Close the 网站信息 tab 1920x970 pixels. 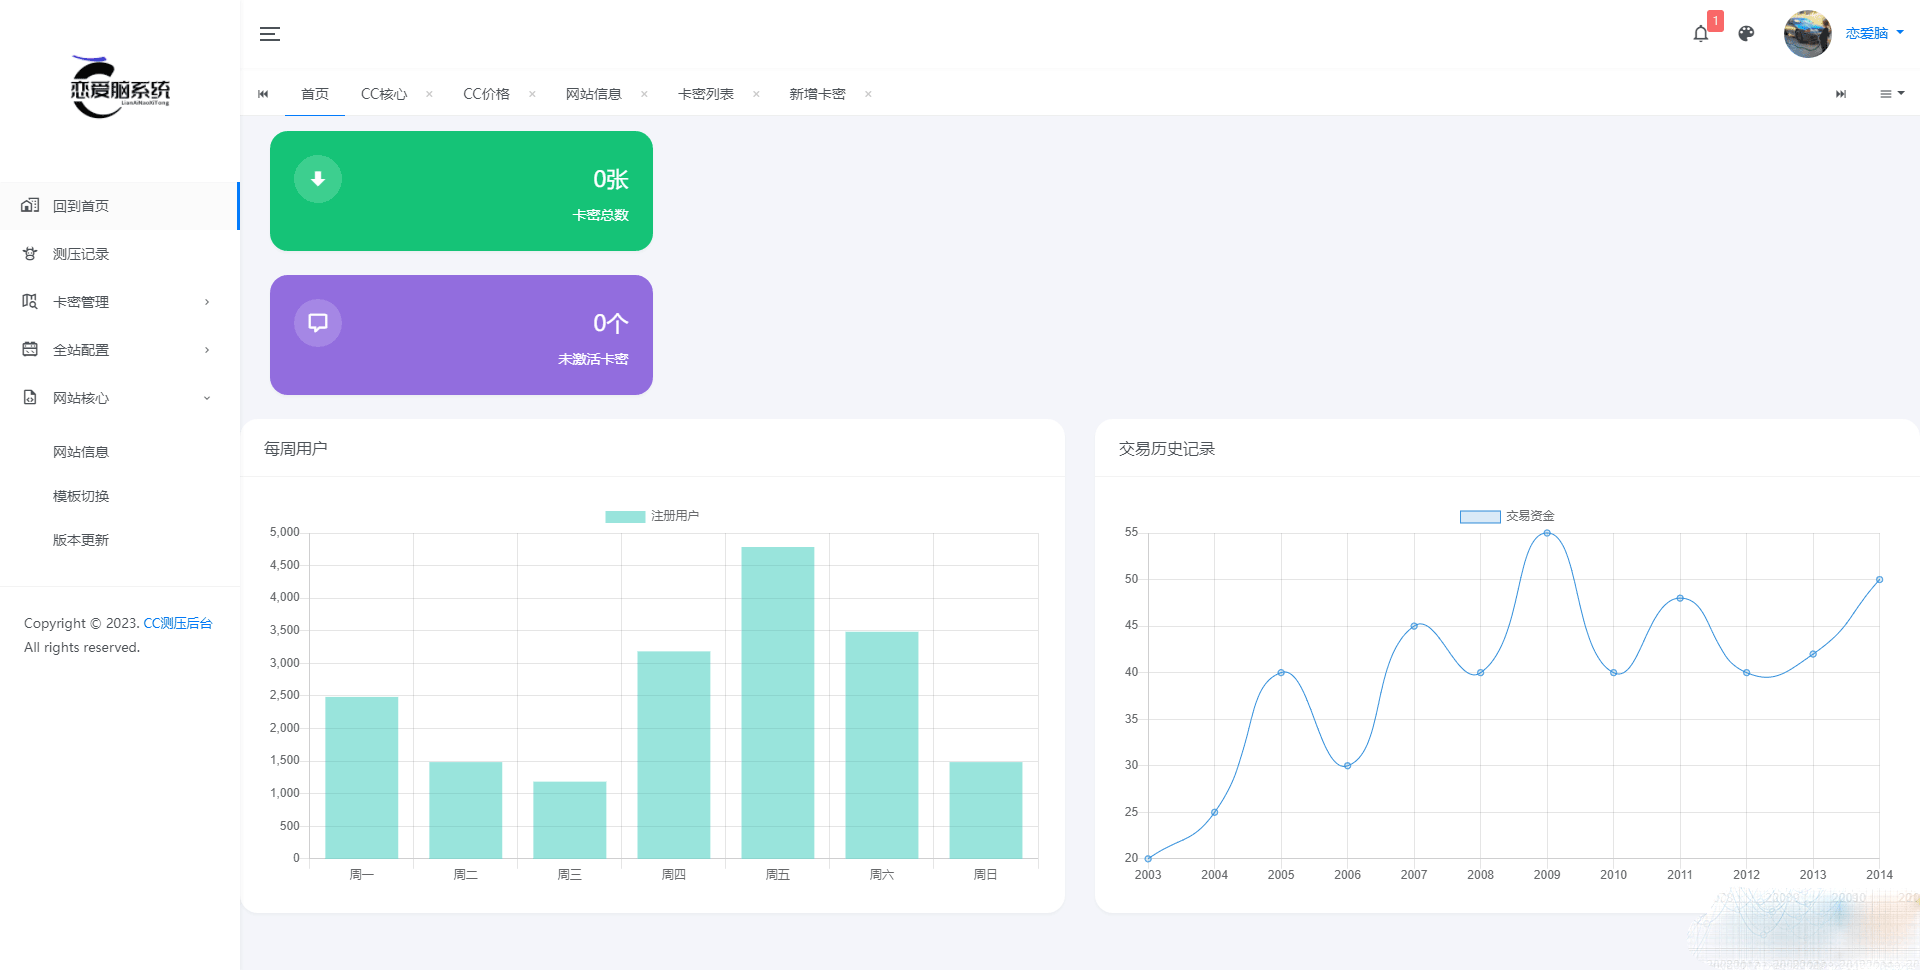(644, 94)
